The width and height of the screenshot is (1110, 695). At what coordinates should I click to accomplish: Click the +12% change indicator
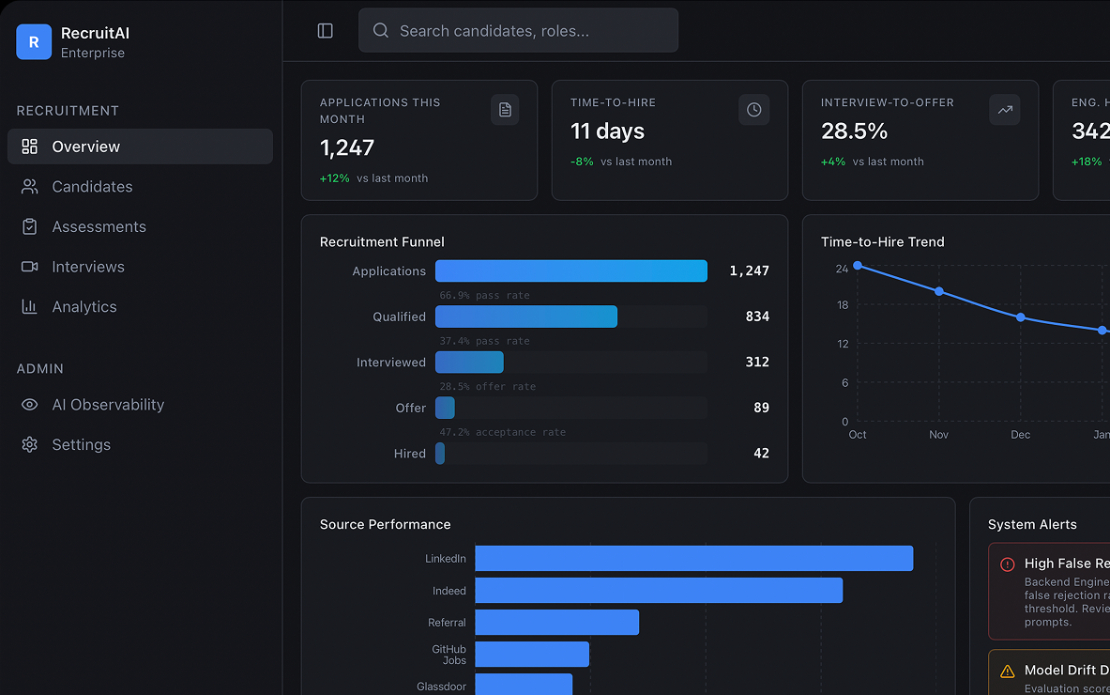pyautogui.click(x=334, y=178)
